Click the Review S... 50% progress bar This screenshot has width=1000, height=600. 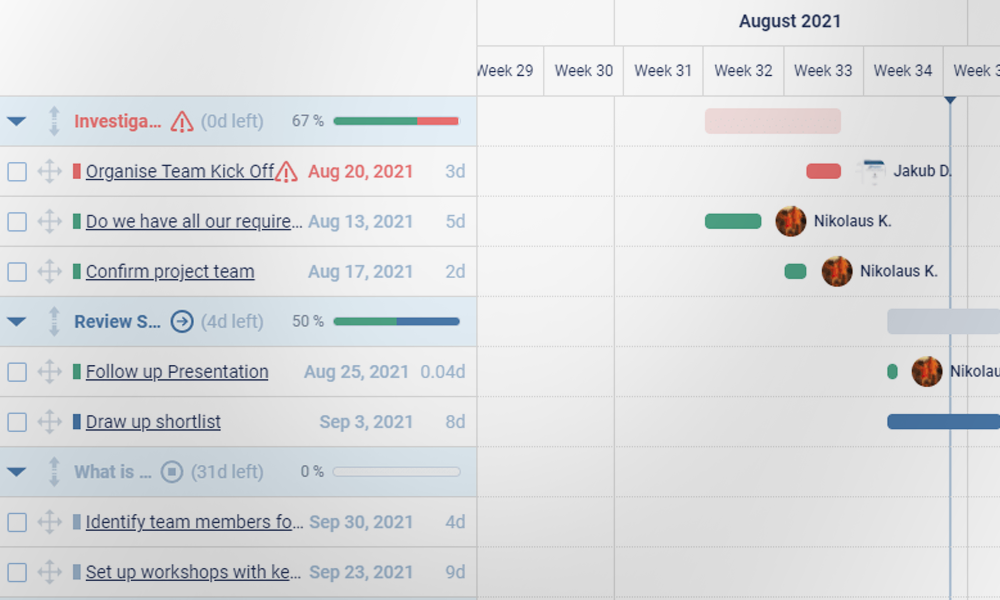[x=396, y=322]
